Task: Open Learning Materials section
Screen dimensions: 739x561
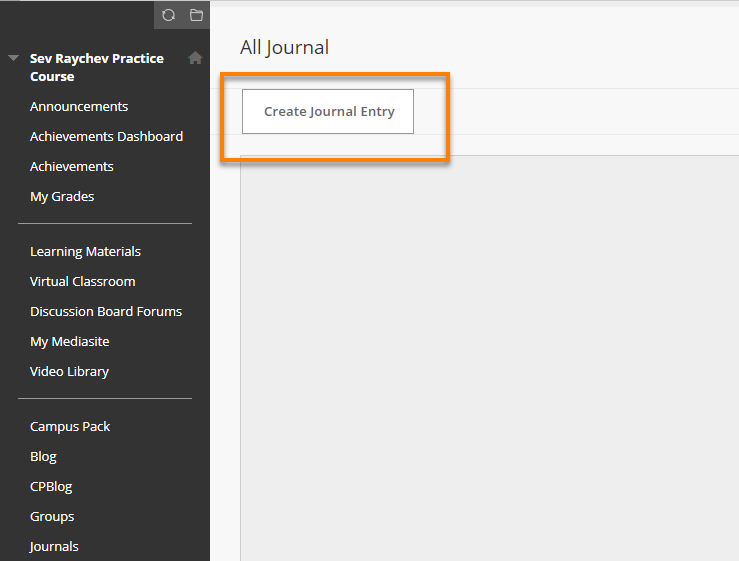Action: click(85, 252)
